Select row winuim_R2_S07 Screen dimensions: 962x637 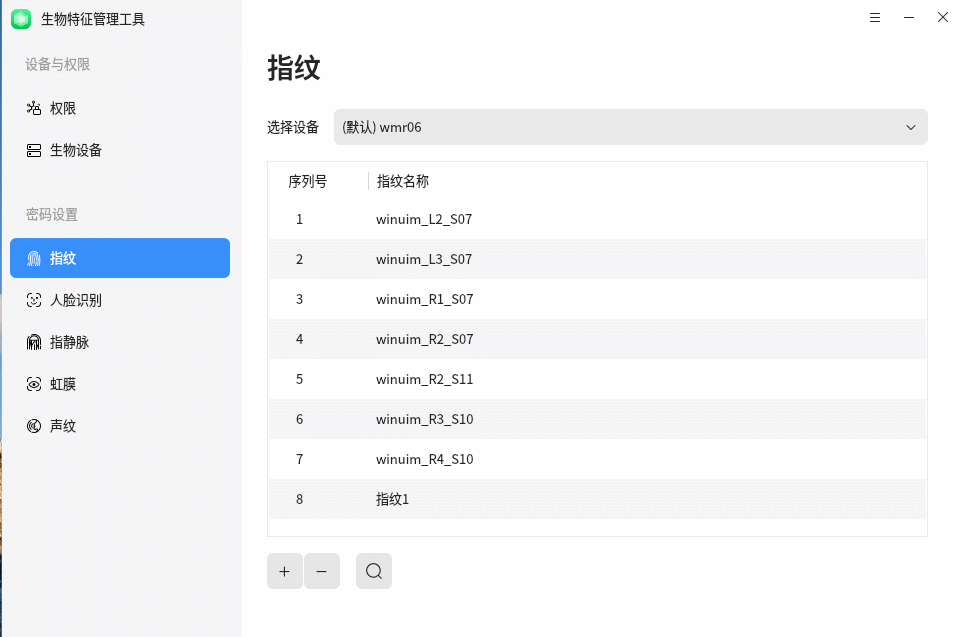pyautogui.click(x=597, y=339)
